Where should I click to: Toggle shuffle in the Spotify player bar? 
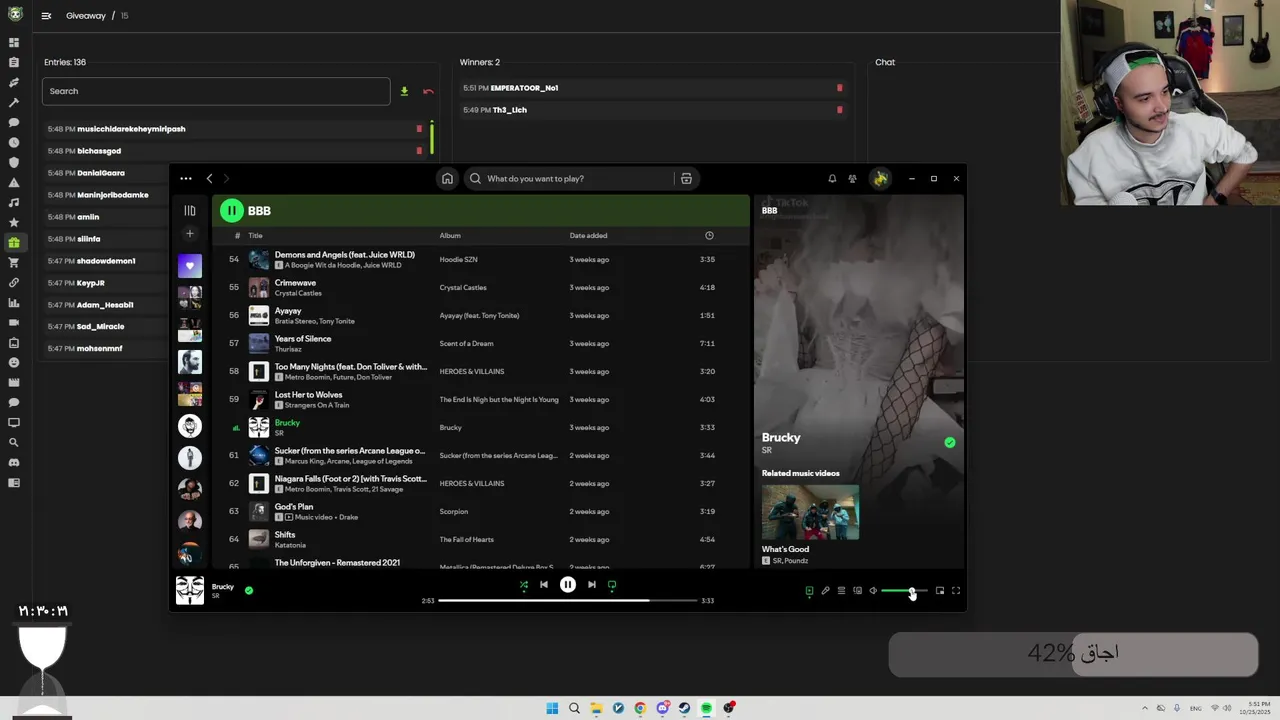(523, 585)
